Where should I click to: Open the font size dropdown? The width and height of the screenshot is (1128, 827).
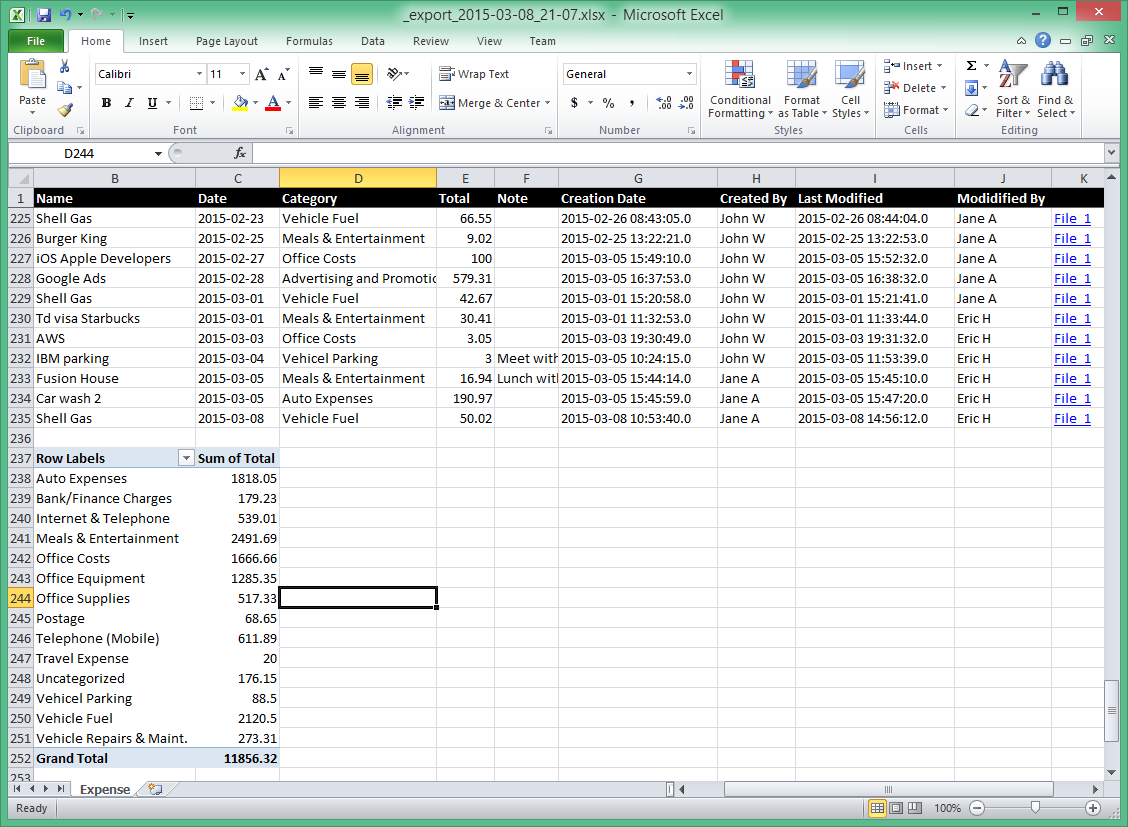point(242,74)
